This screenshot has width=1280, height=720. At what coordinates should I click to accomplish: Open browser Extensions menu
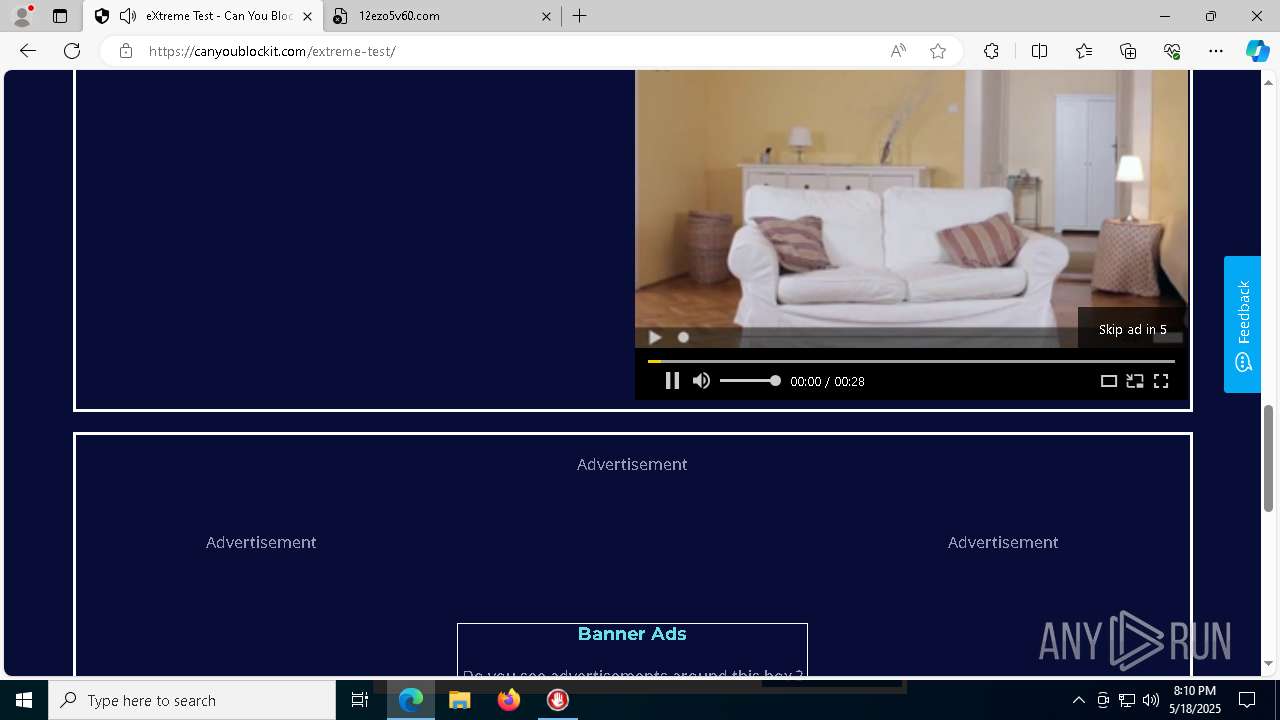click(991, 51)
